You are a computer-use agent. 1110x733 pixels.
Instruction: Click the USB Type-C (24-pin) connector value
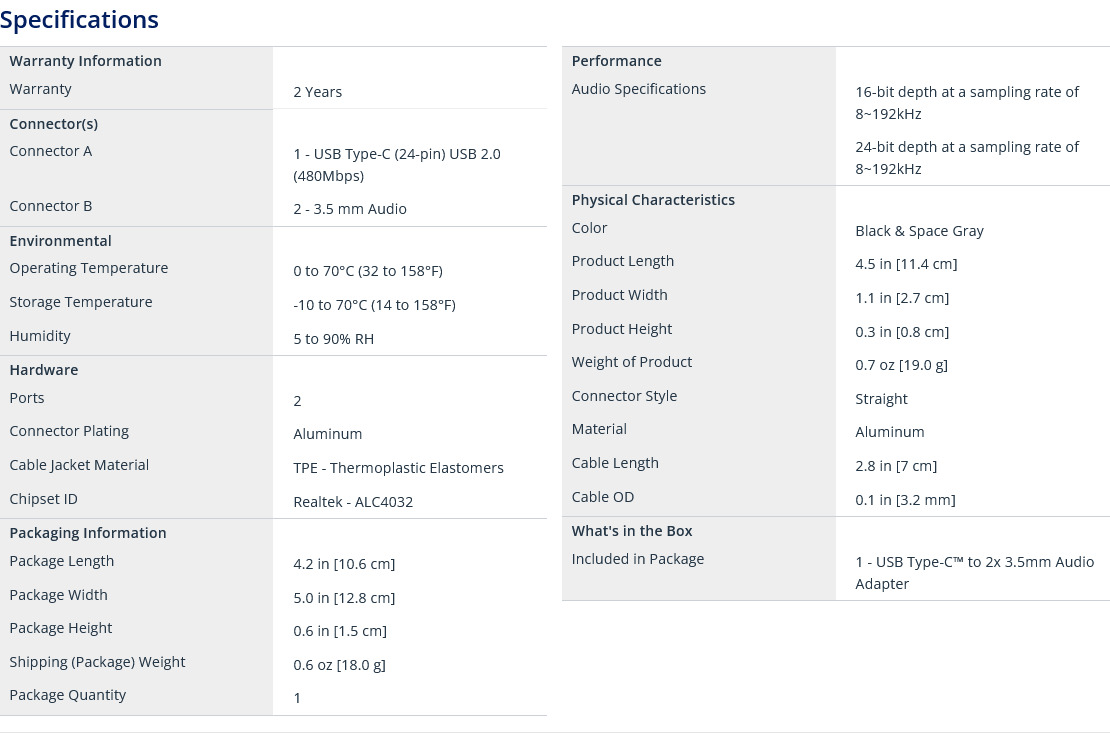coord(396,165)
